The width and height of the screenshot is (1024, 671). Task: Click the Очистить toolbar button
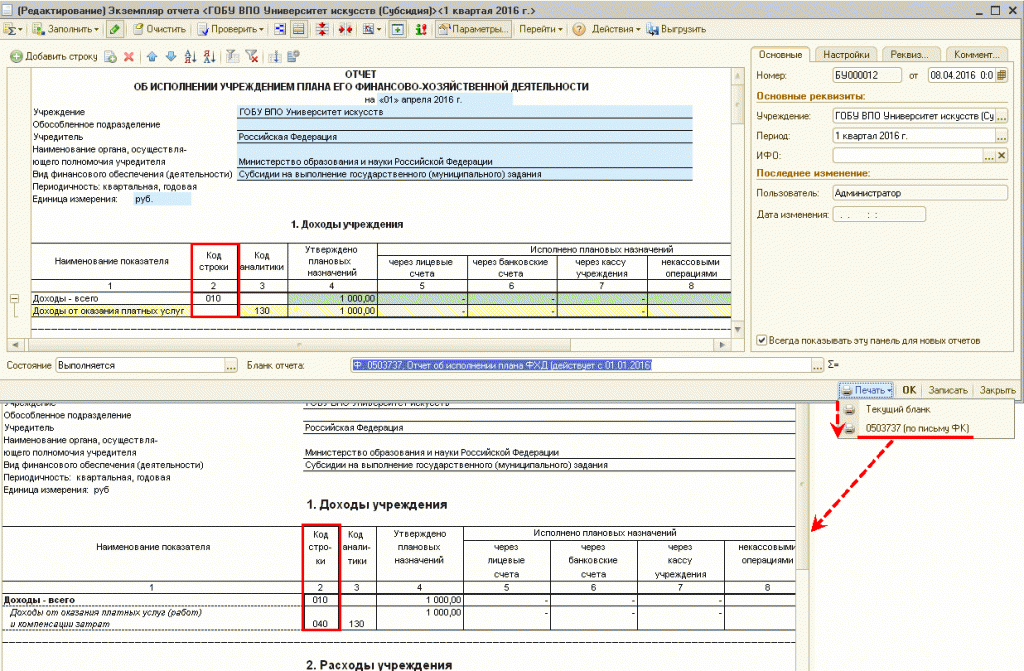click(158, 29)
